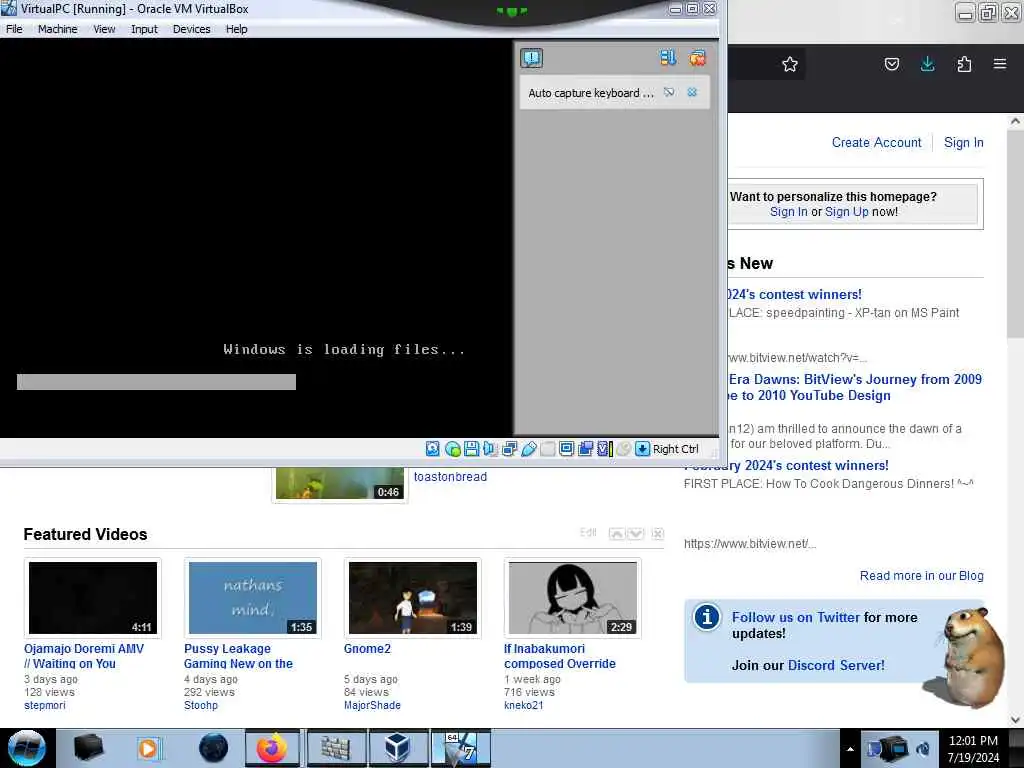
Task: Click Read more in our Blog link
Action: pyautogui.click(x=921, y=575)
